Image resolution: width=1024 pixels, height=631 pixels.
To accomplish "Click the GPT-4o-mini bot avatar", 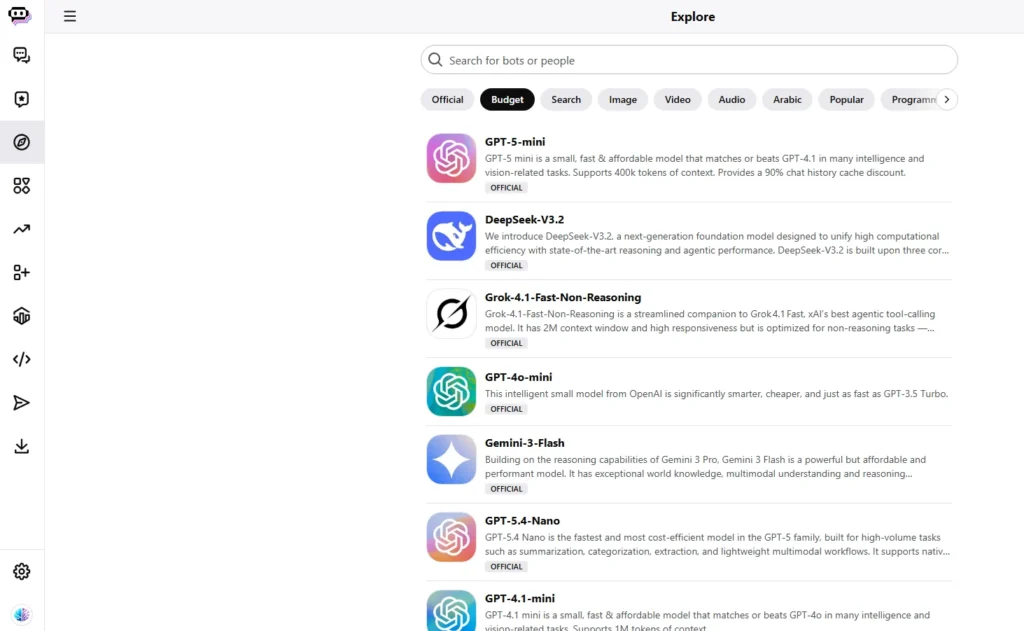I will [451, 391].
